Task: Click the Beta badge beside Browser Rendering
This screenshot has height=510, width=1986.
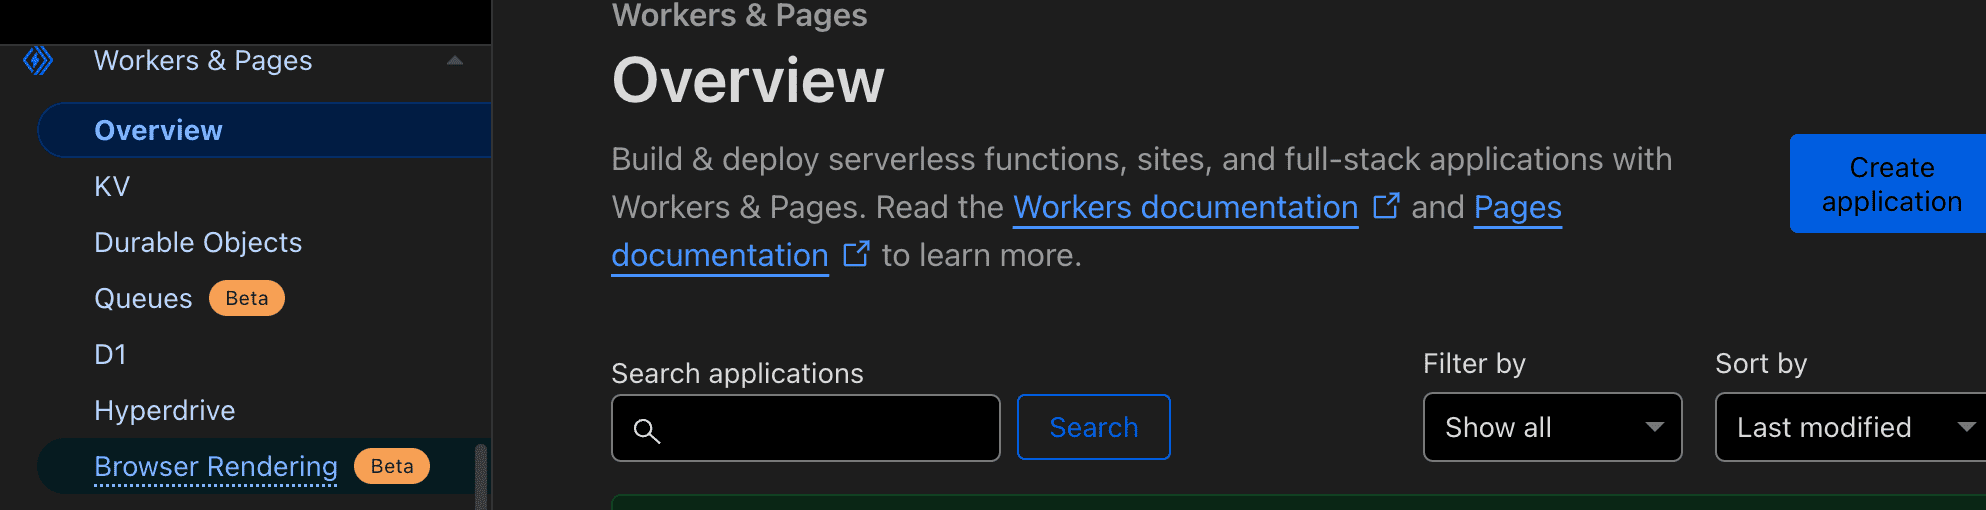Action: pos(392,466)
